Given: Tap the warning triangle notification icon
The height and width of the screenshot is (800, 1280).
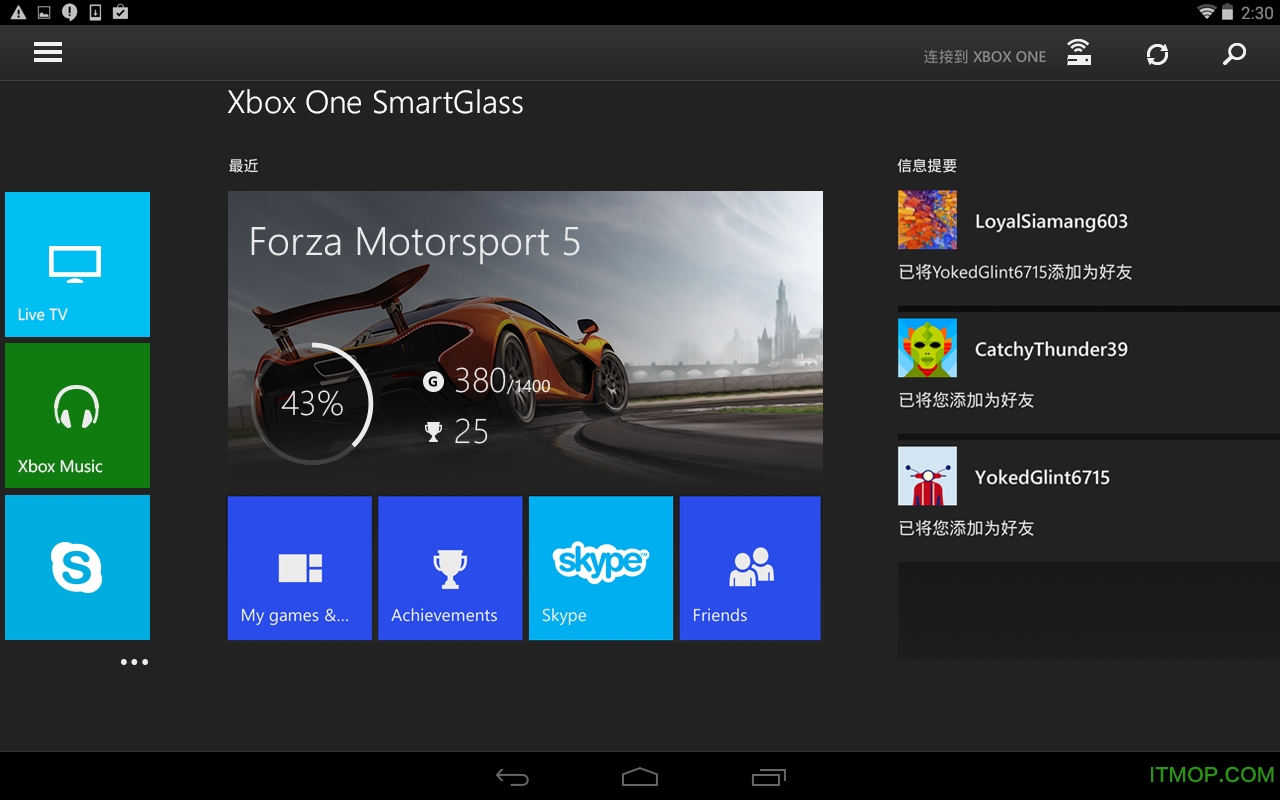Looking at the screenshot, I should point(18,13).
